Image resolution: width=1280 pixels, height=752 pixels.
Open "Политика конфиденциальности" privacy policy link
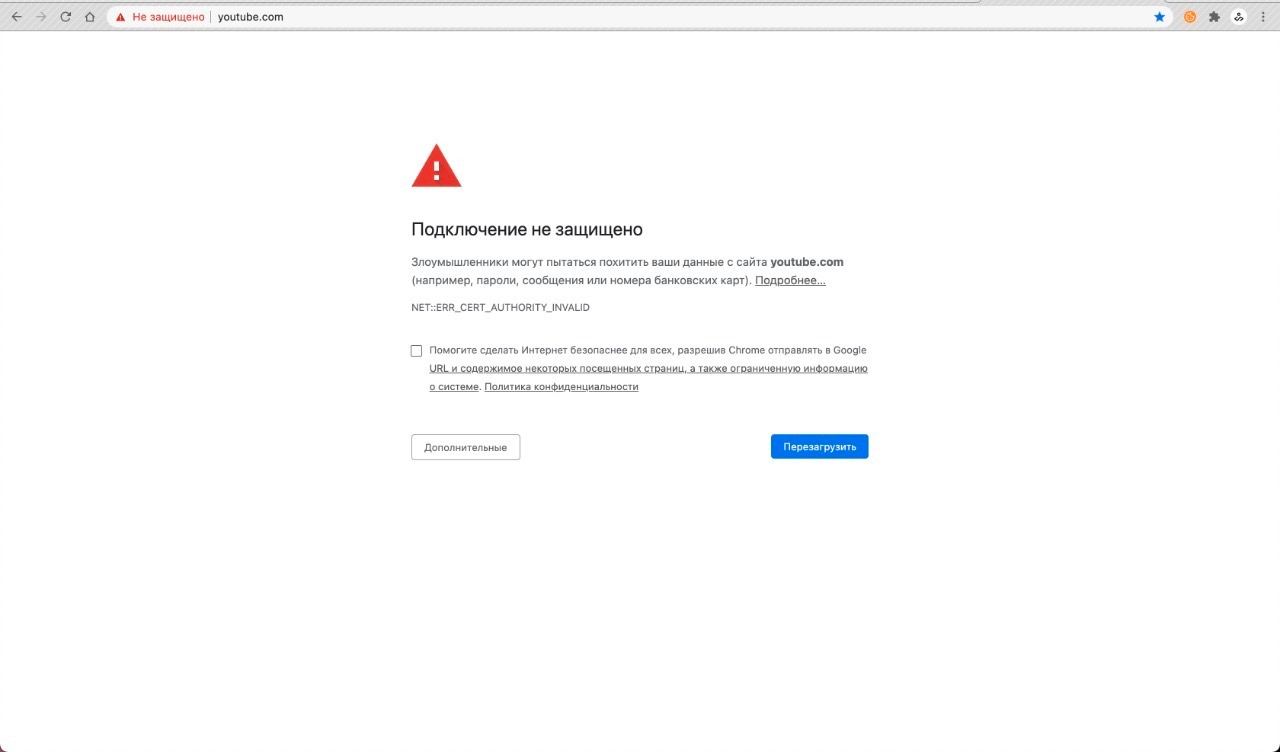pos(561,387)
